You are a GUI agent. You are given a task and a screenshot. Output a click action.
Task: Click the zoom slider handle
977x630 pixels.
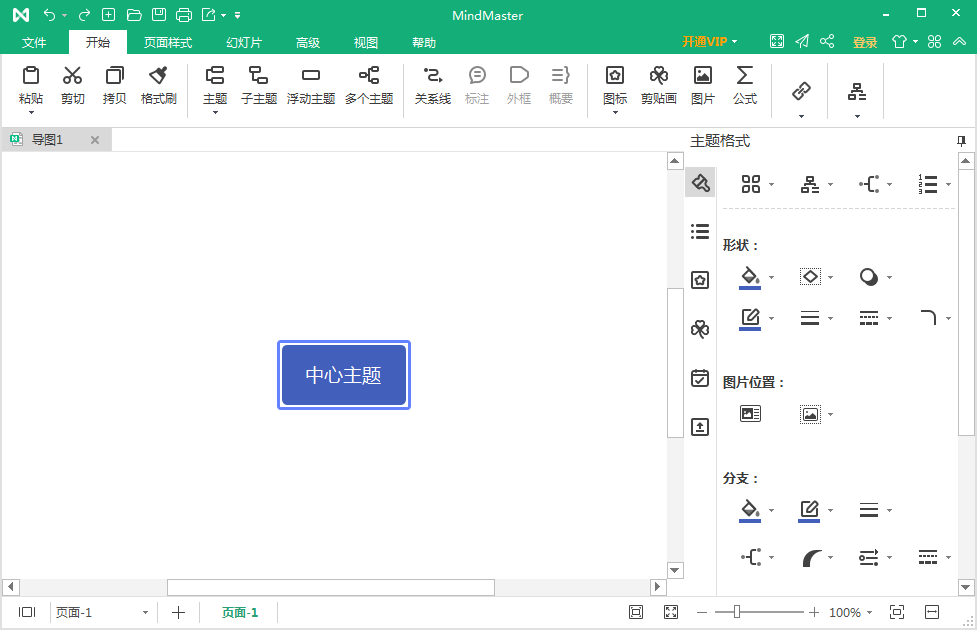(737, 612)
